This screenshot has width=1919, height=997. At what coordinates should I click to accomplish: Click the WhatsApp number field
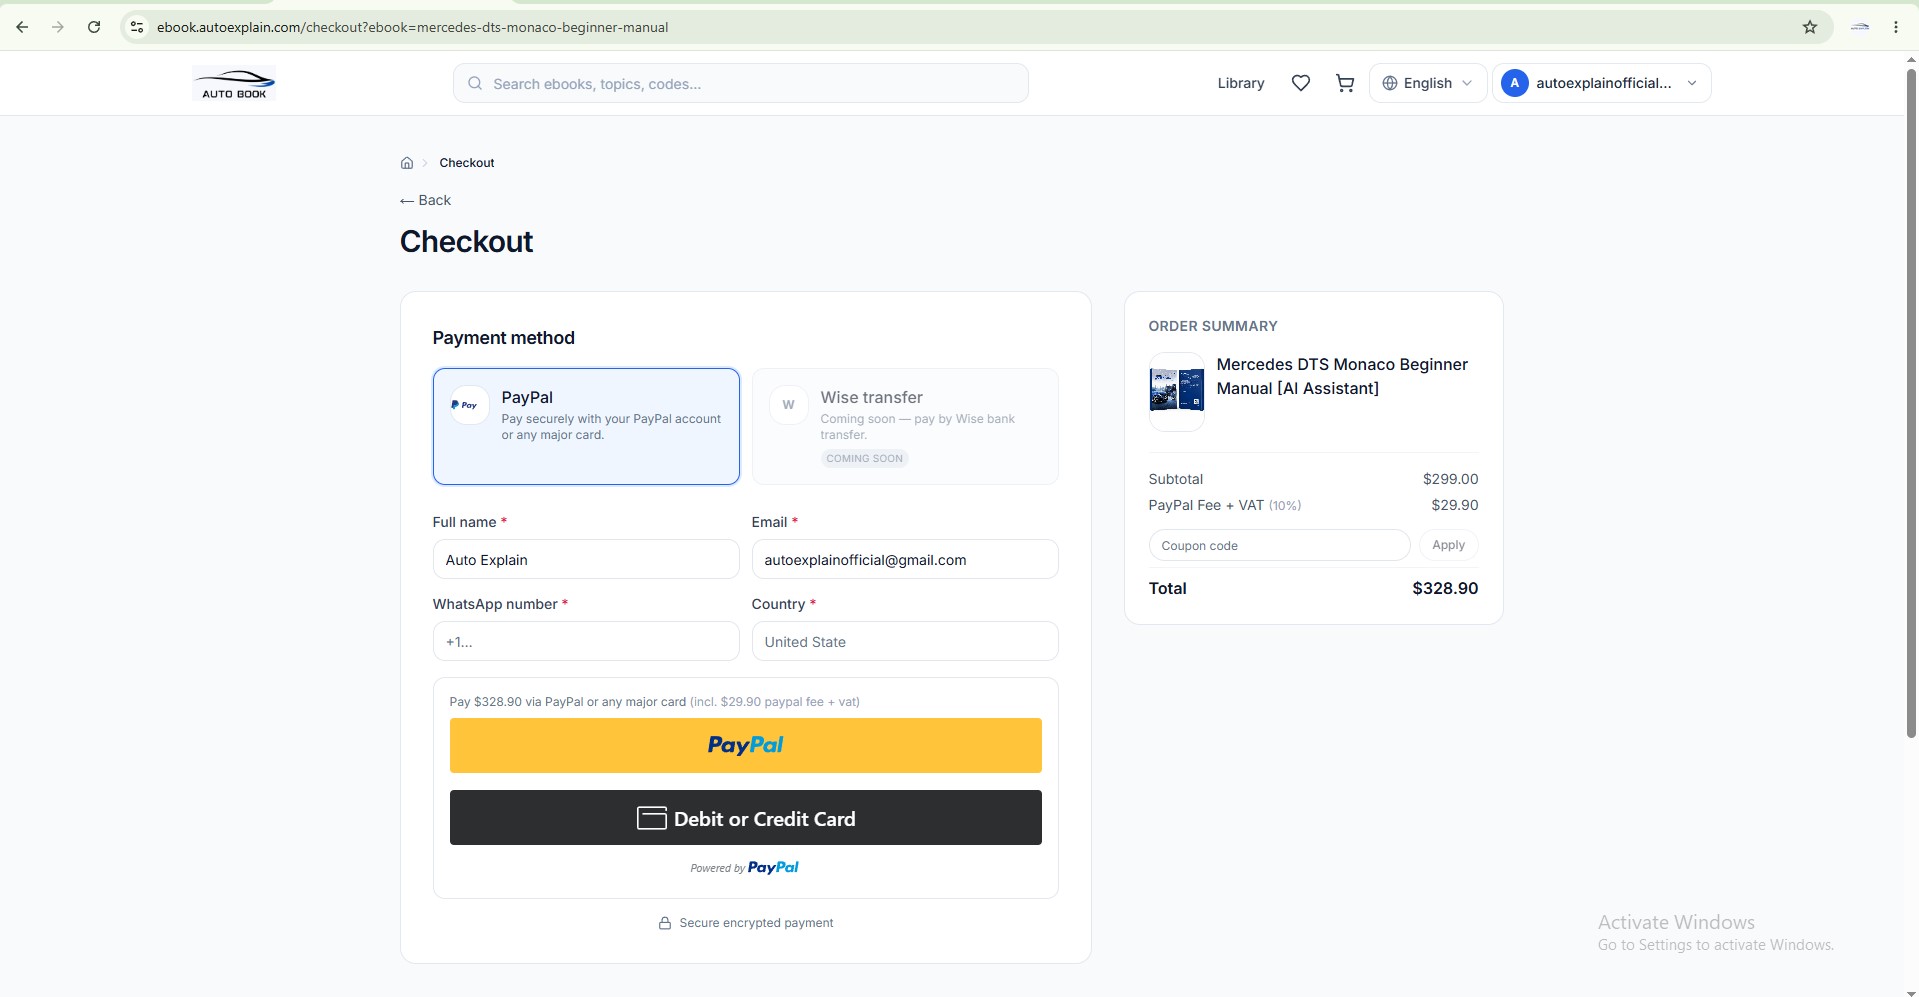(x=586, y=641)
